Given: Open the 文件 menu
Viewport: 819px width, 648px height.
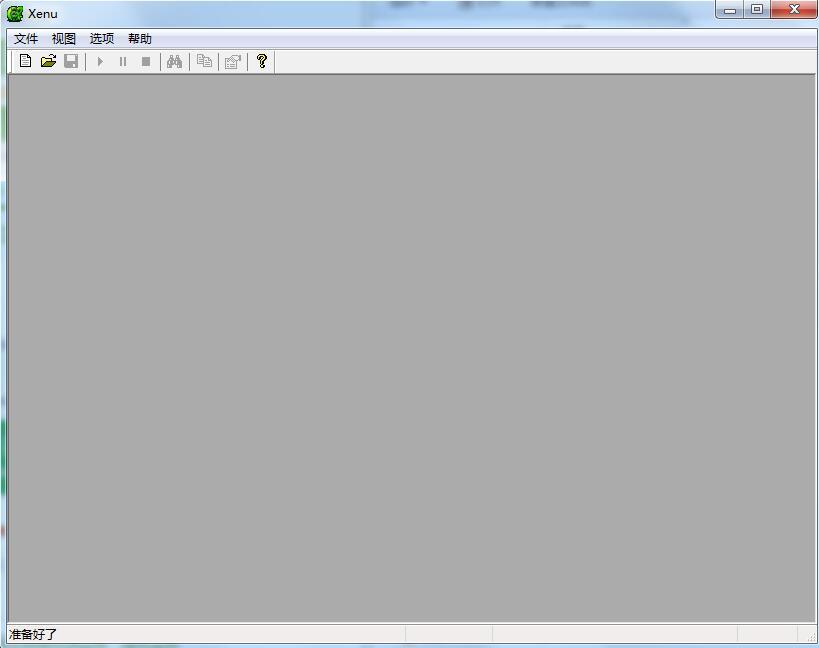Looking at the screenshot, I should point(26,39).
